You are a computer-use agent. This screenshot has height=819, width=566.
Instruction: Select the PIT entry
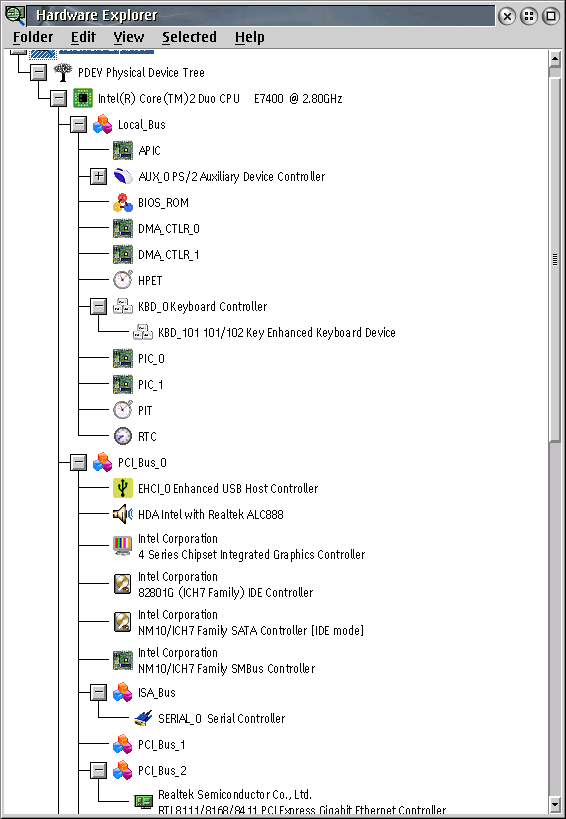point(145,411)
